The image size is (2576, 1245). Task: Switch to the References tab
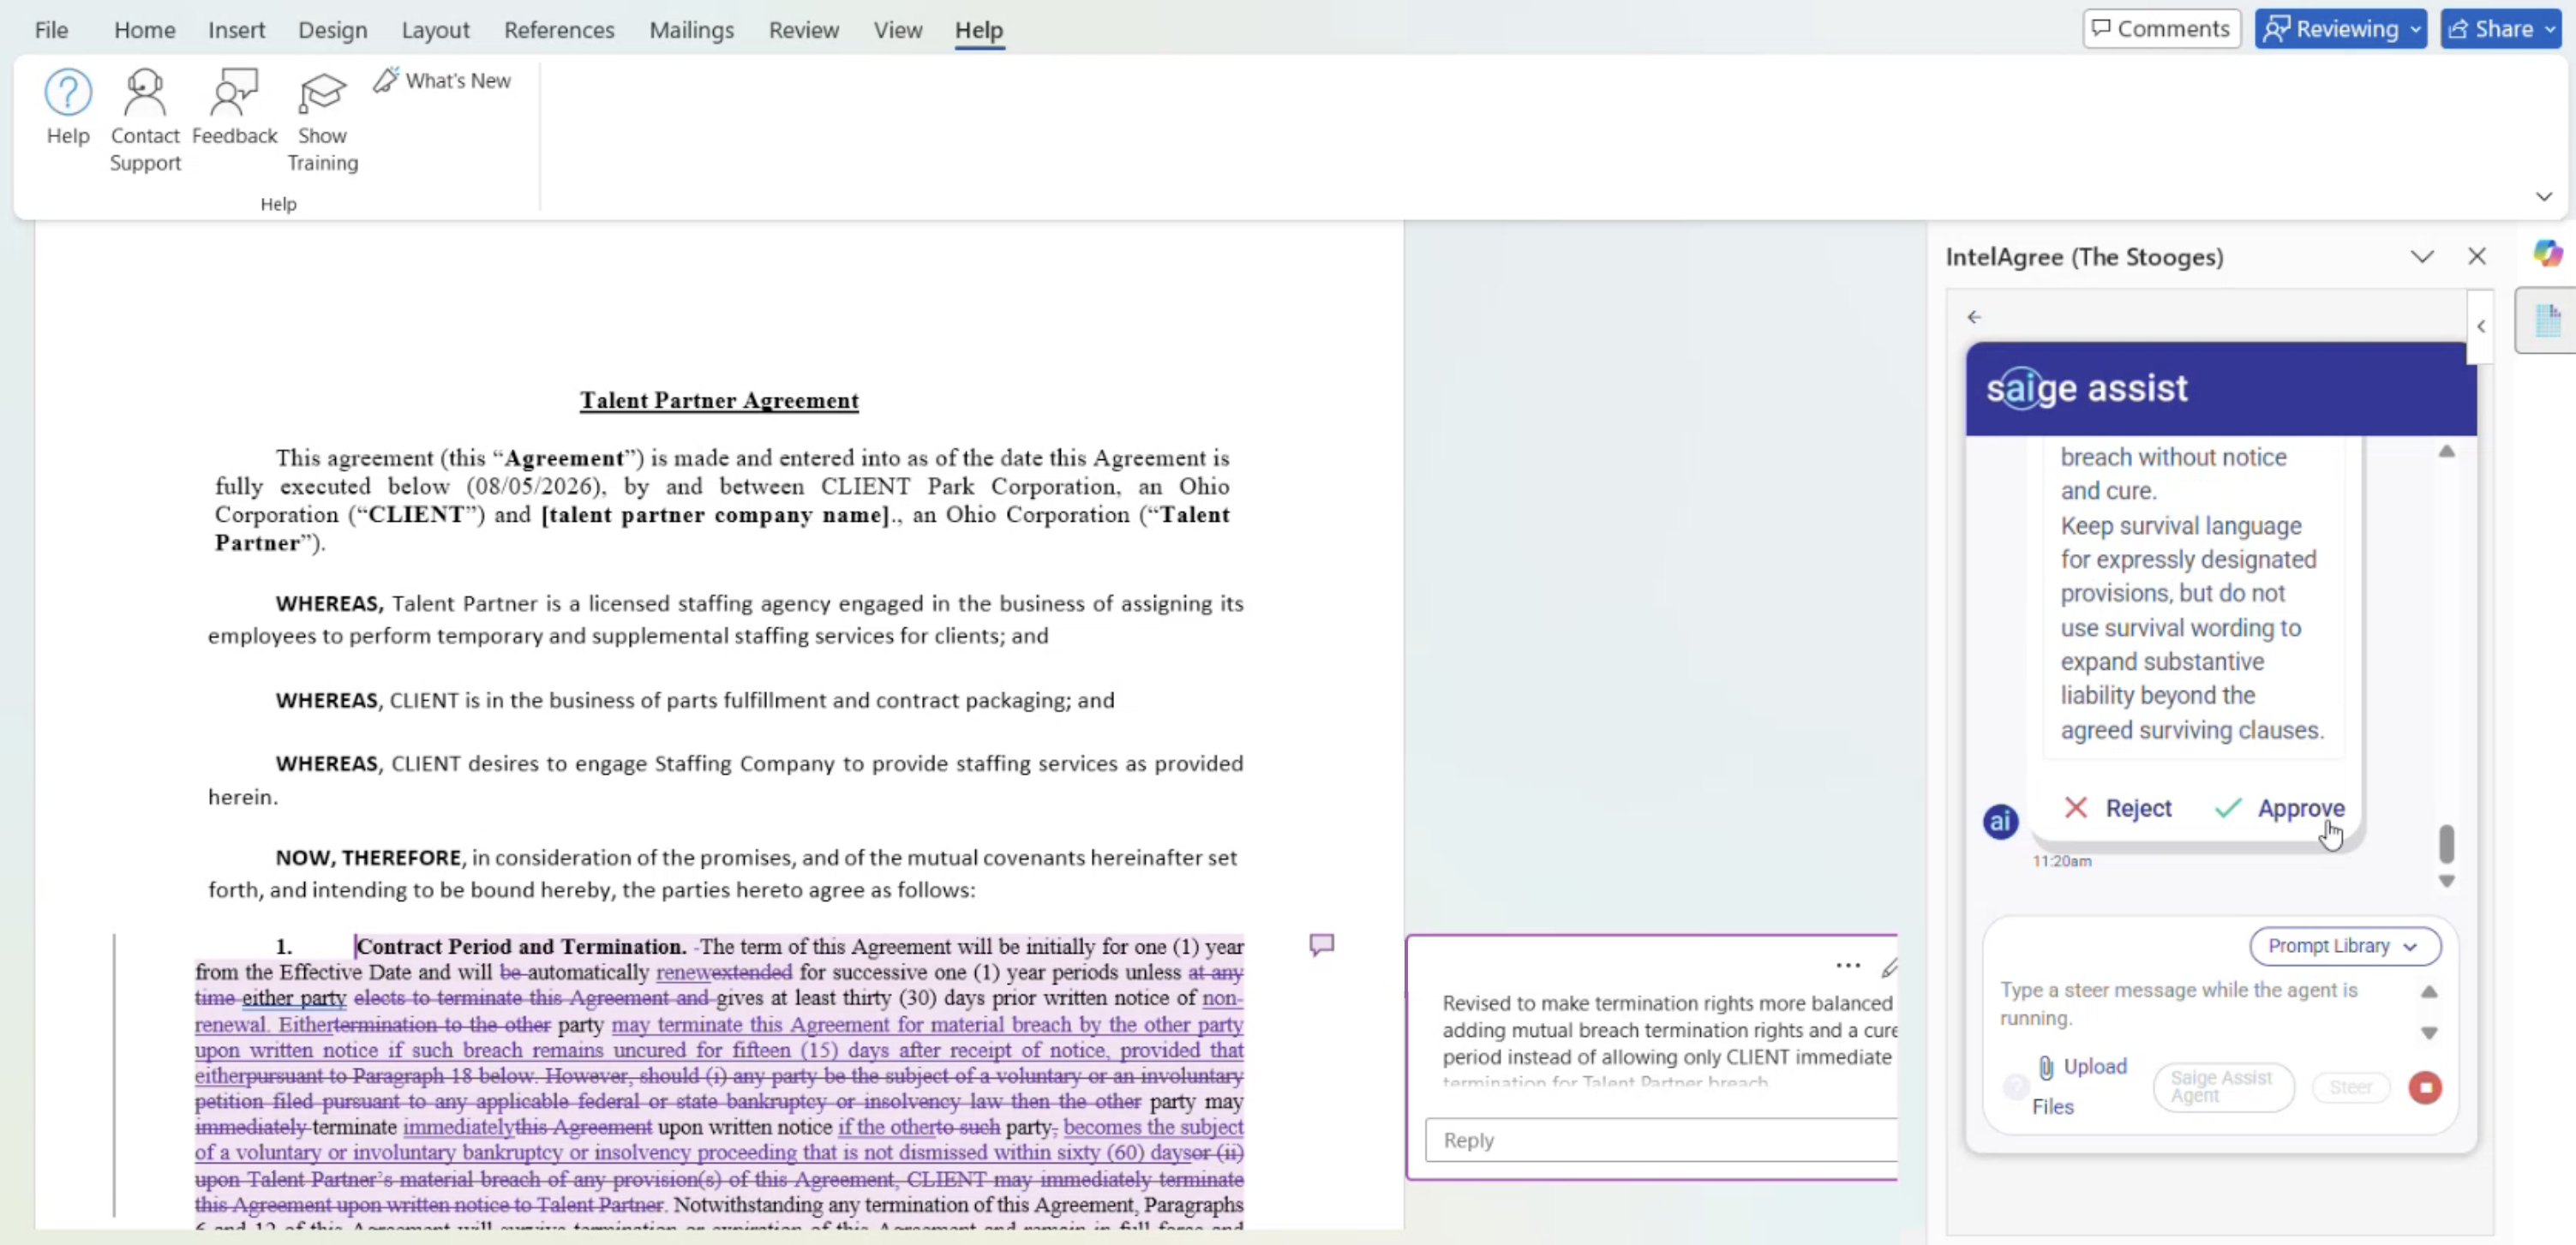[x=559, y=30]
